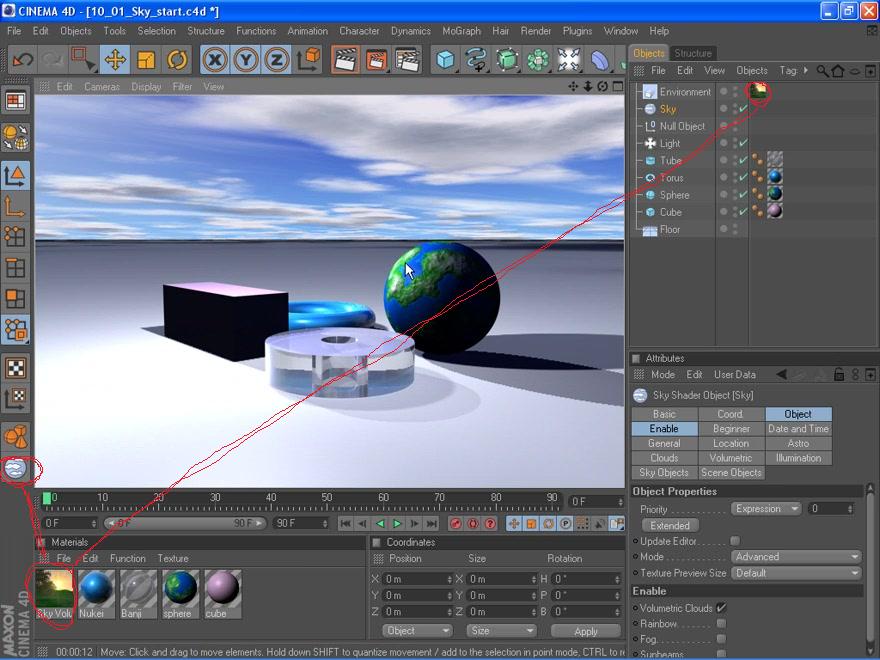
Task: Open the HyperNURBS generator icon
Action: coord(507,59)
